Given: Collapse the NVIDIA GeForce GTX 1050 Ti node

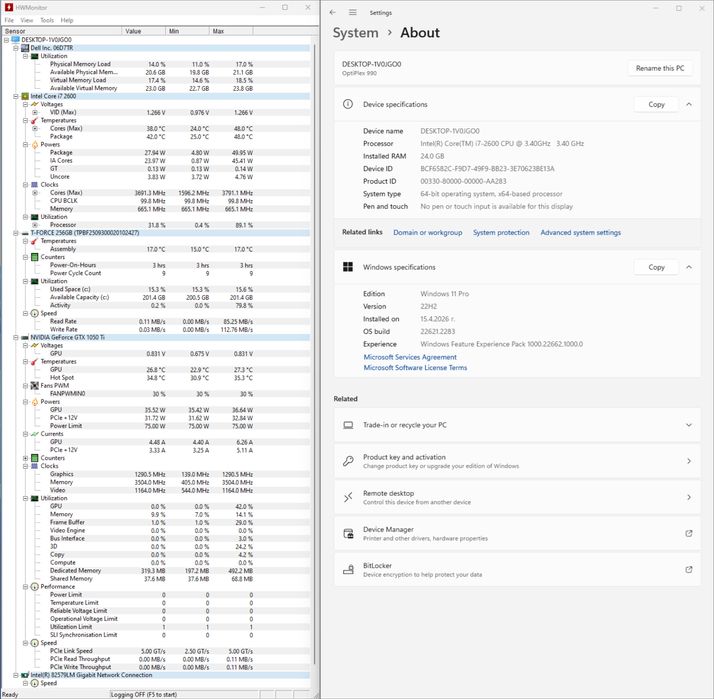Looking at the screenshot, I should 16,337.
